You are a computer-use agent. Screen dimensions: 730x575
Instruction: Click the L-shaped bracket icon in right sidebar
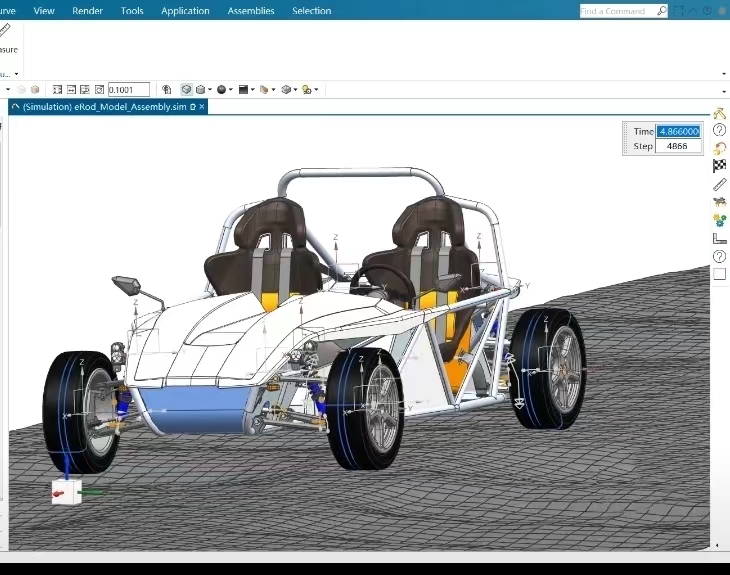(x=719, y=238)
